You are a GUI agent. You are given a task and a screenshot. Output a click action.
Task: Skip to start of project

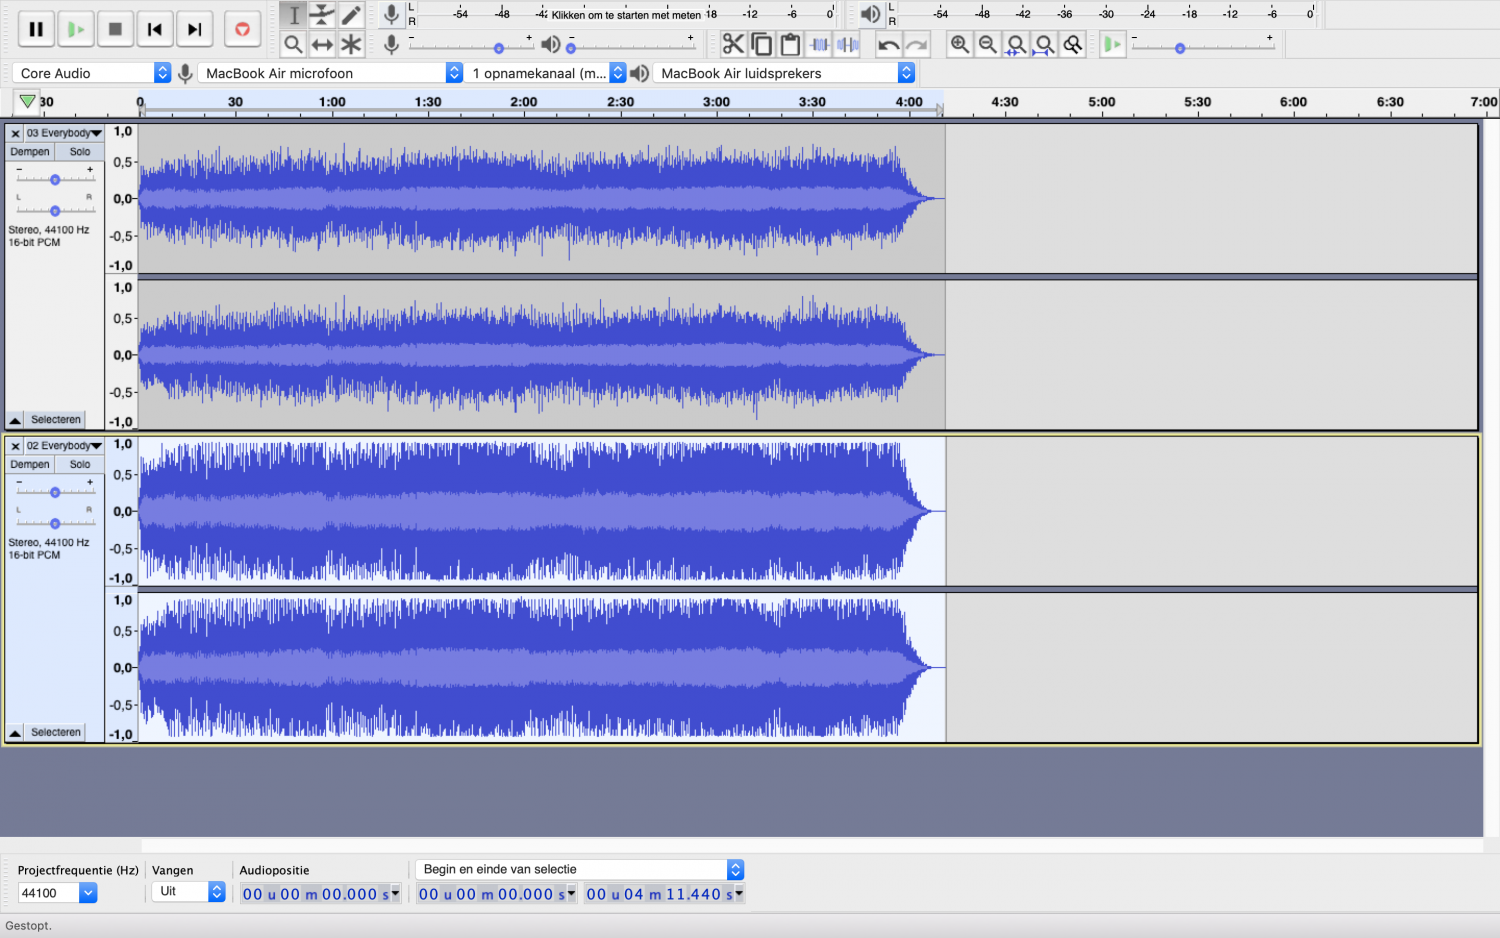[155, 29]
